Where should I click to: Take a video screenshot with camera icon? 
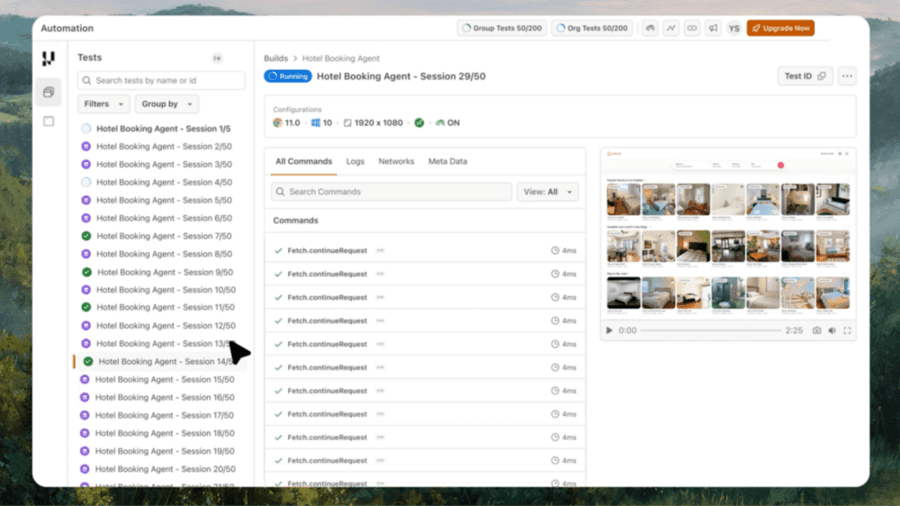pos(816,330)
